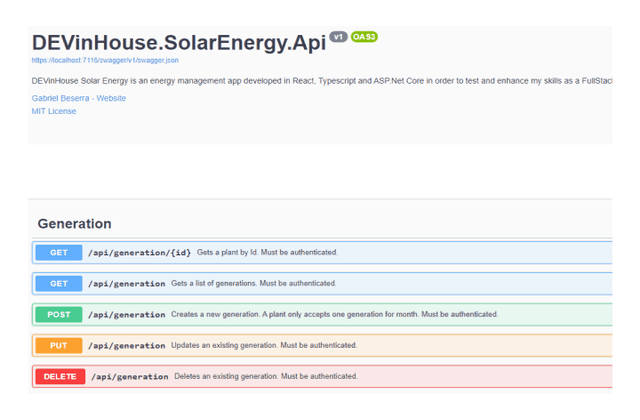Click the v1 version badge
Screen dimensions: 640x420
(338, 37)
